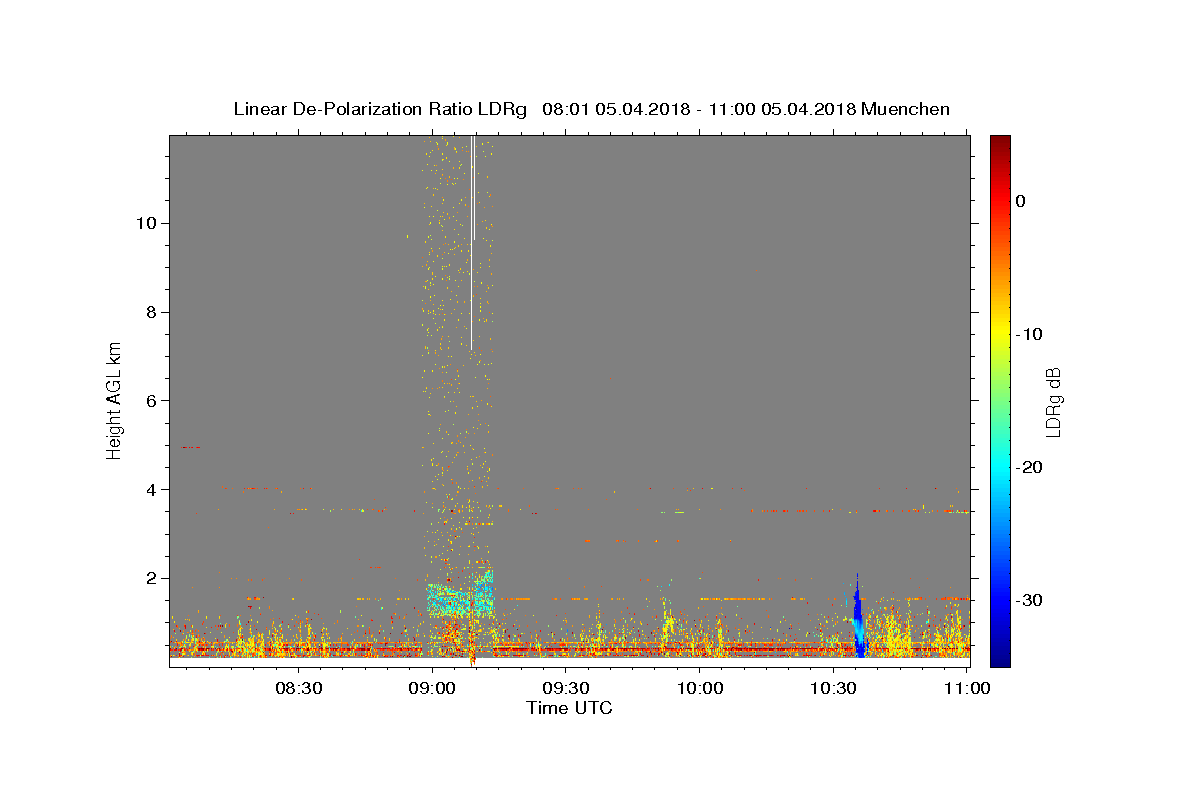Click the 'Height AGL km' axis label

coord(114,399)
